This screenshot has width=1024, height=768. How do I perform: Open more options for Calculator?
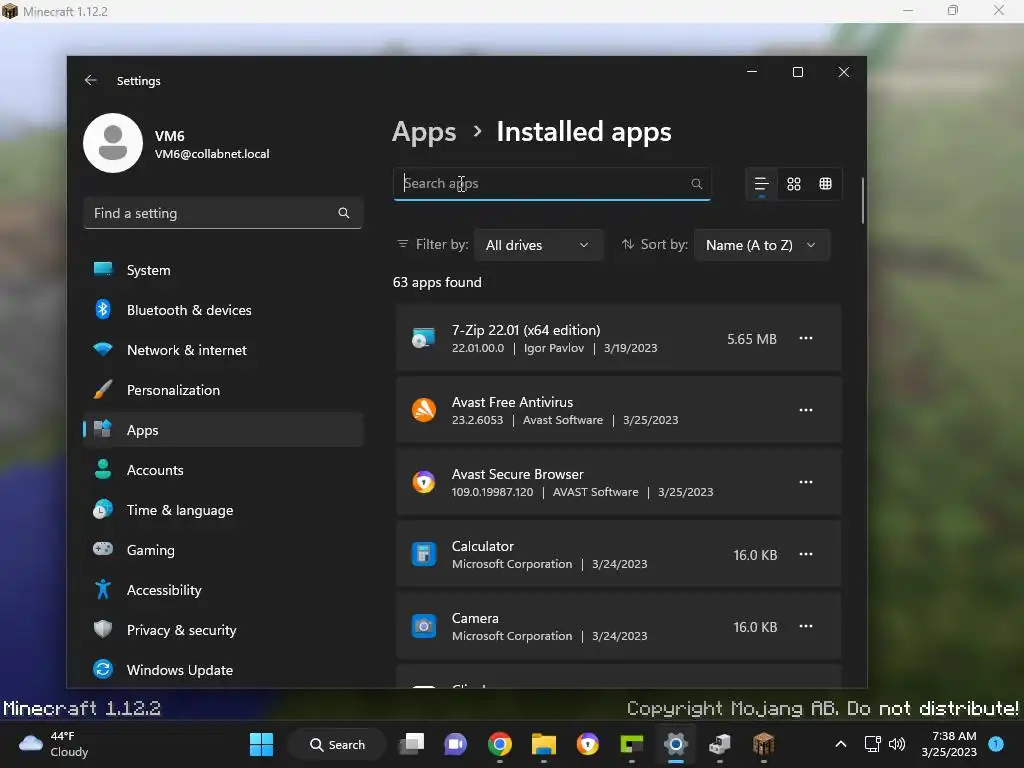806,554
